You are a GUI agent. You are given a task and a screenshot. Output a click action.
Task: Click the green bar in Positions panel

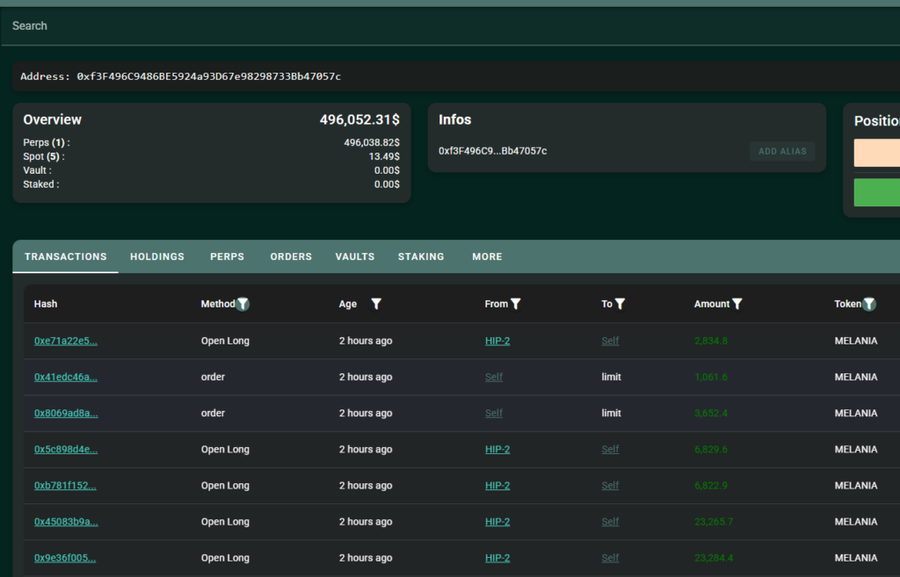pyautogui.click(x=877, y=192)
